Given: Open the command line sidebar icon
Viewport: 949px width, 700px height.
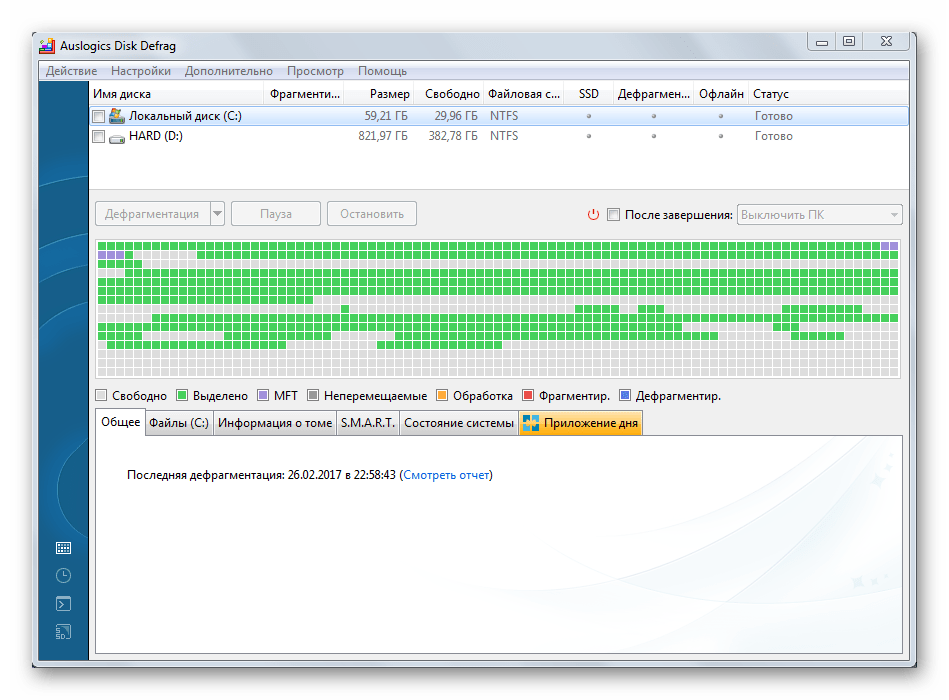Looking at the screenshot, I should tap(63, 604).
